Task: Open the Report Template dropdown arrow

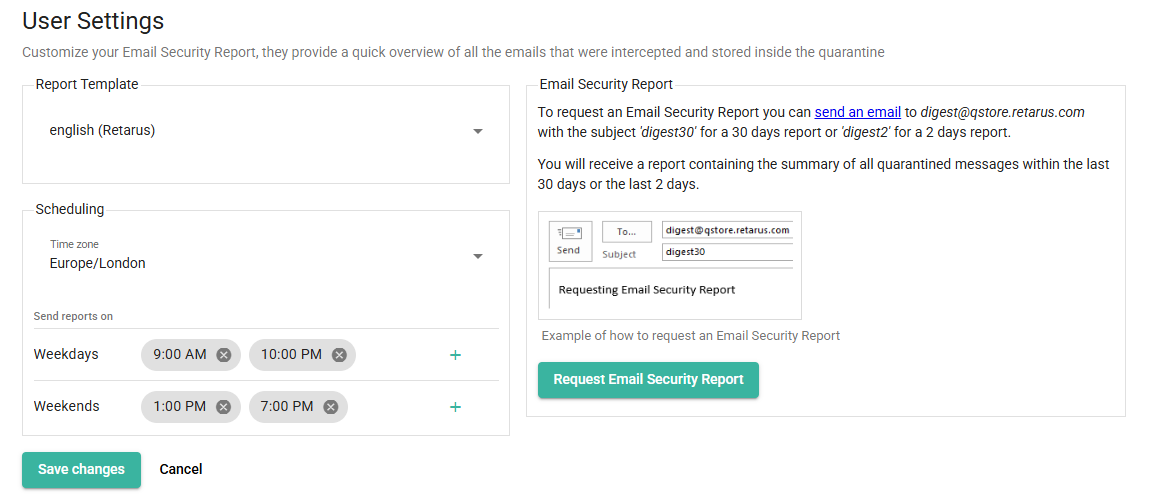Action: point(477,131)
